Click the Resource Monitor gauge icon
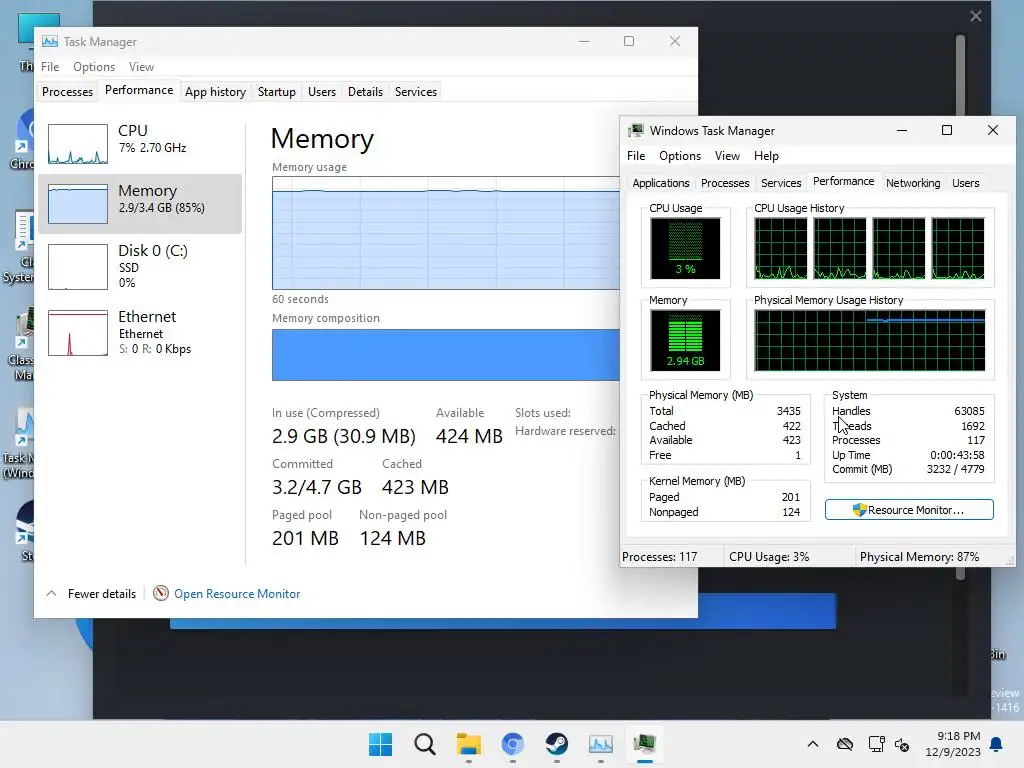The width and height of the screenshot is (1024, 768). [161, 593]
